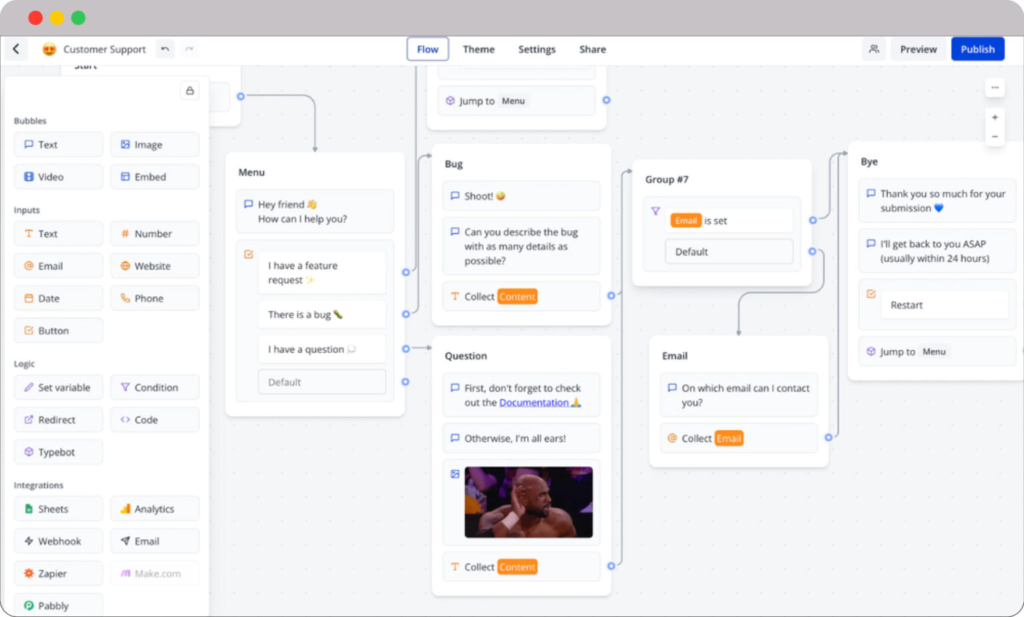Select the Set variable logic block

click(x=57, y=387)
